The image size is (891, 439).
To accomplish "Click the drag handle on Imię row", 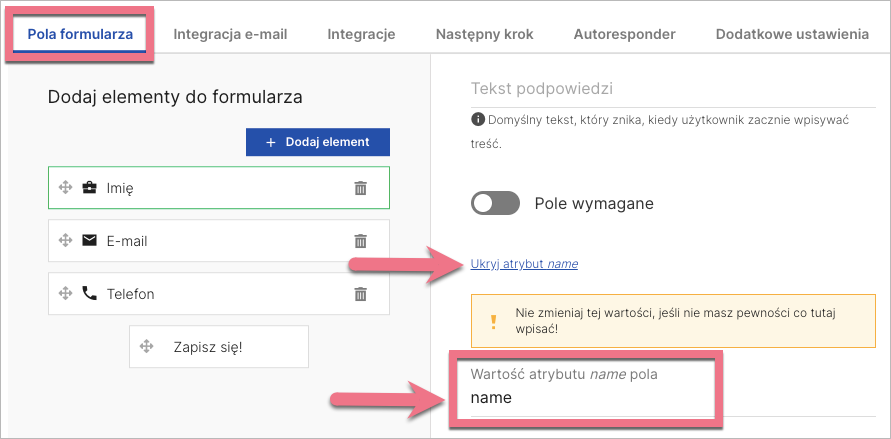I will tap(66, 187).
